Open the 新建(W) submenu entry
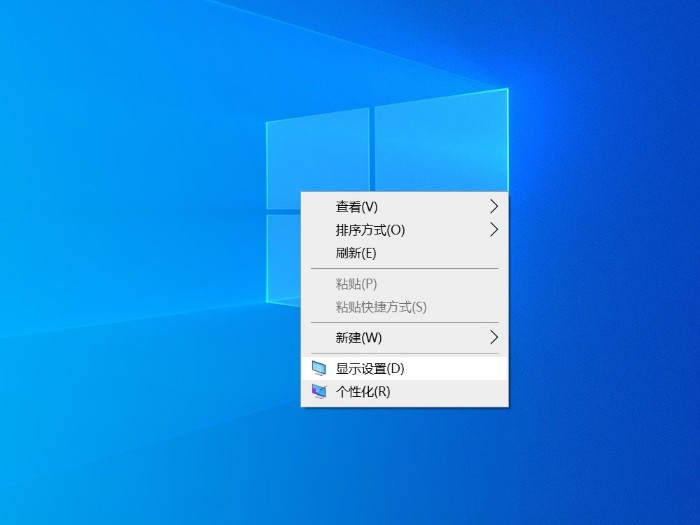The width and height of the screenshot is (700, 525). point(404,338)
